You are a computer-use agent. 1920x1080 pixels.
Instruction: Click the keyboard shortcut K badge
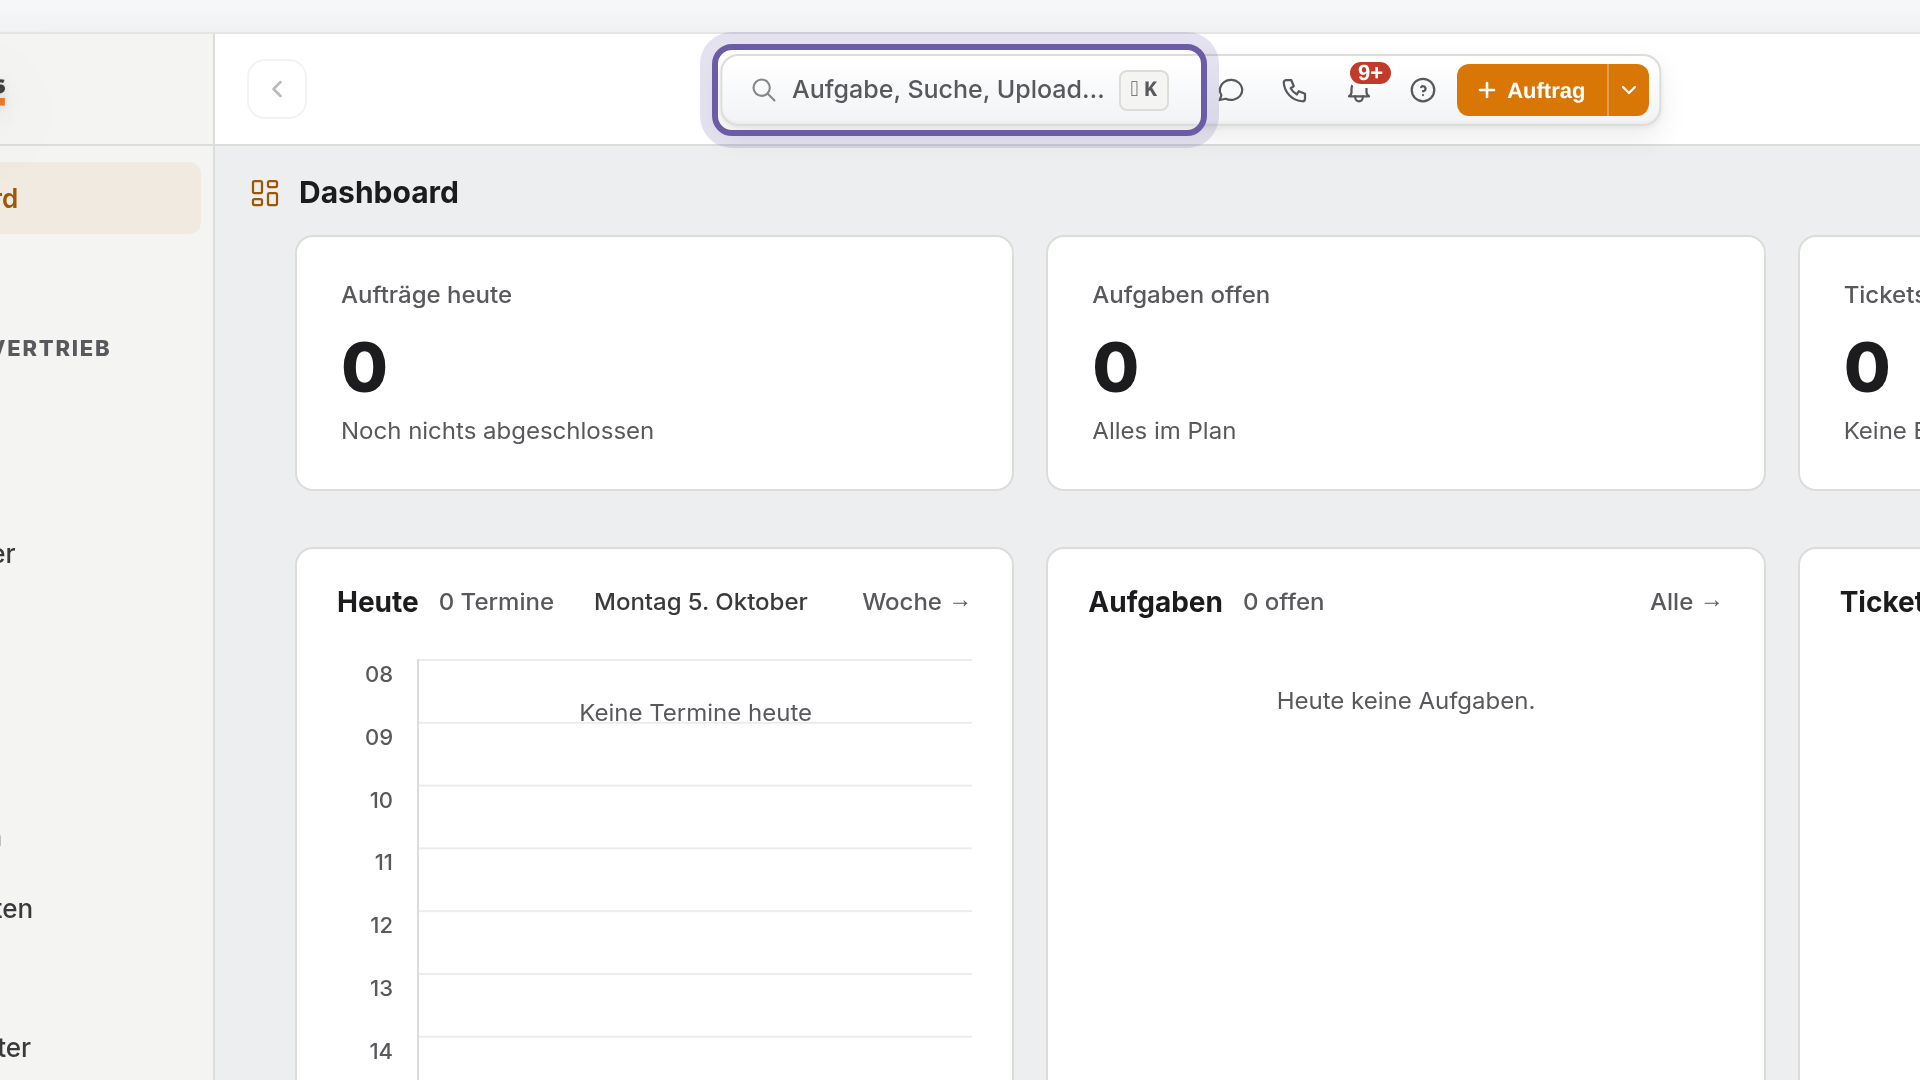coord(1144,90)
